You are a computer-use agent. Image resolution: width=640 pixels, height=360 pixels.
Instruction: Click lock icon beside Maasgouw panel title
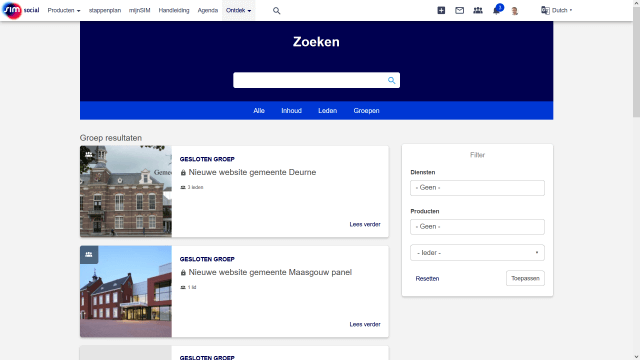tap(183, 273)
